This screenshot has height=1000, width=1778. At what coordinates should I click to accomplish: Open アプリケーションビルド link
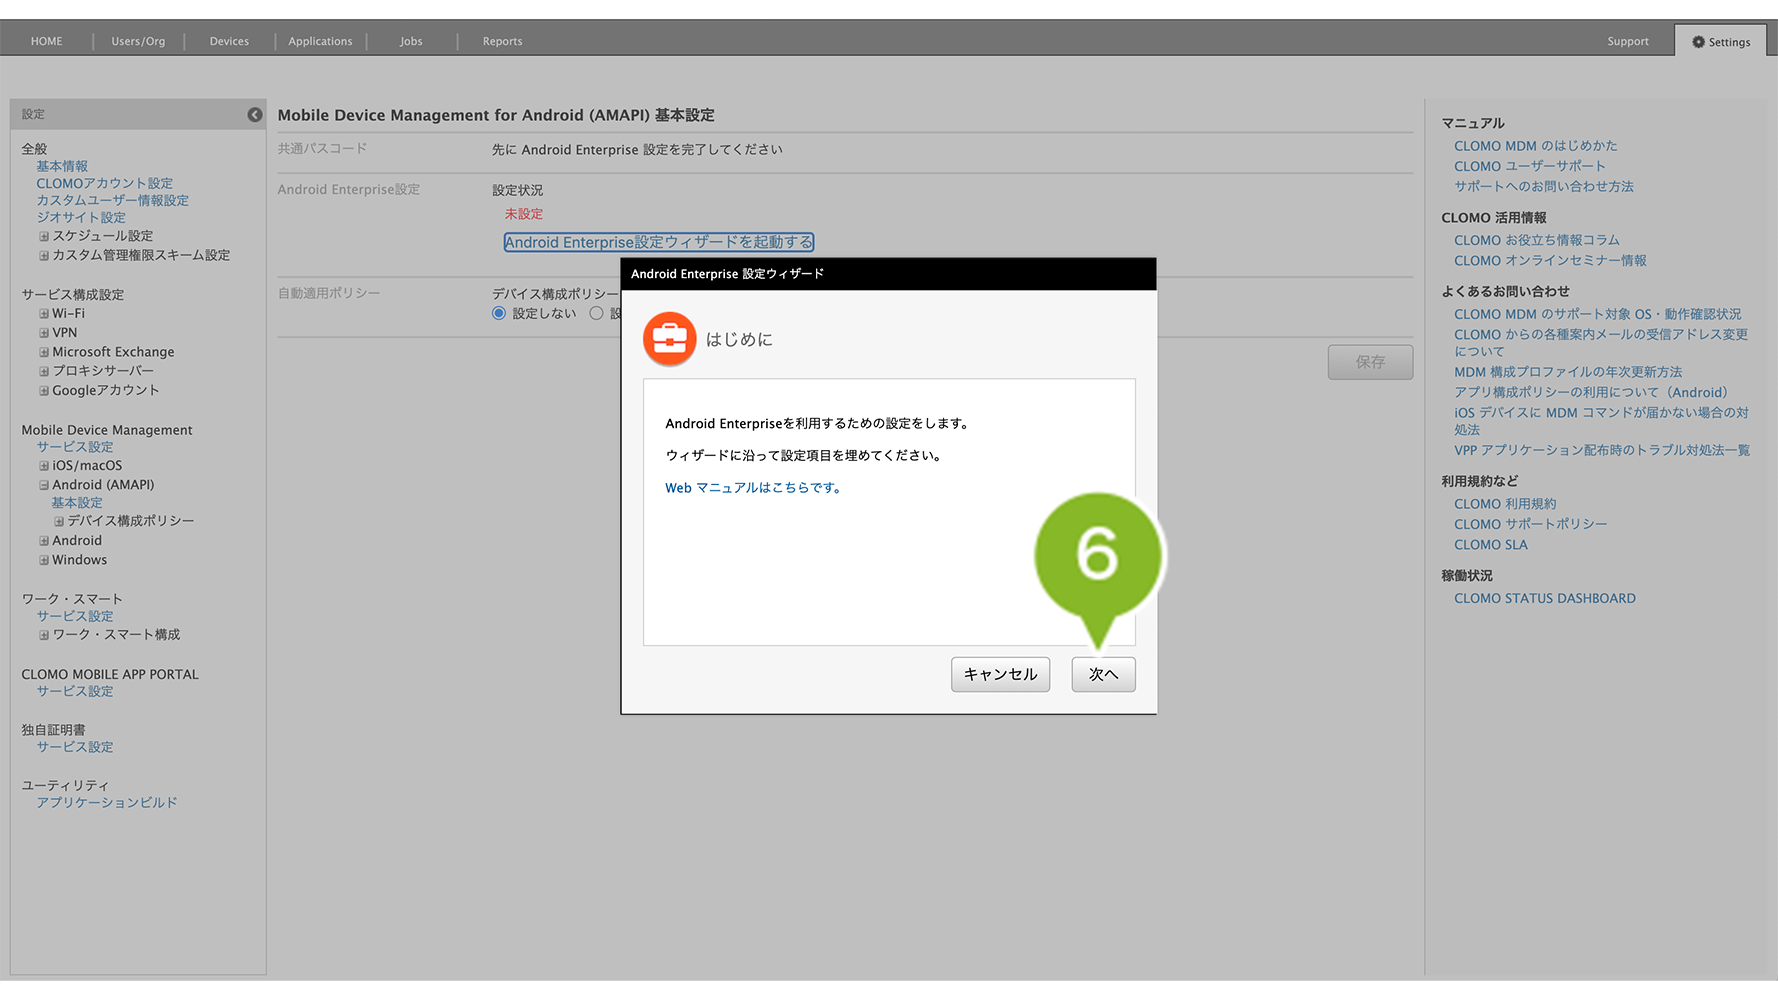click(107, 802)
